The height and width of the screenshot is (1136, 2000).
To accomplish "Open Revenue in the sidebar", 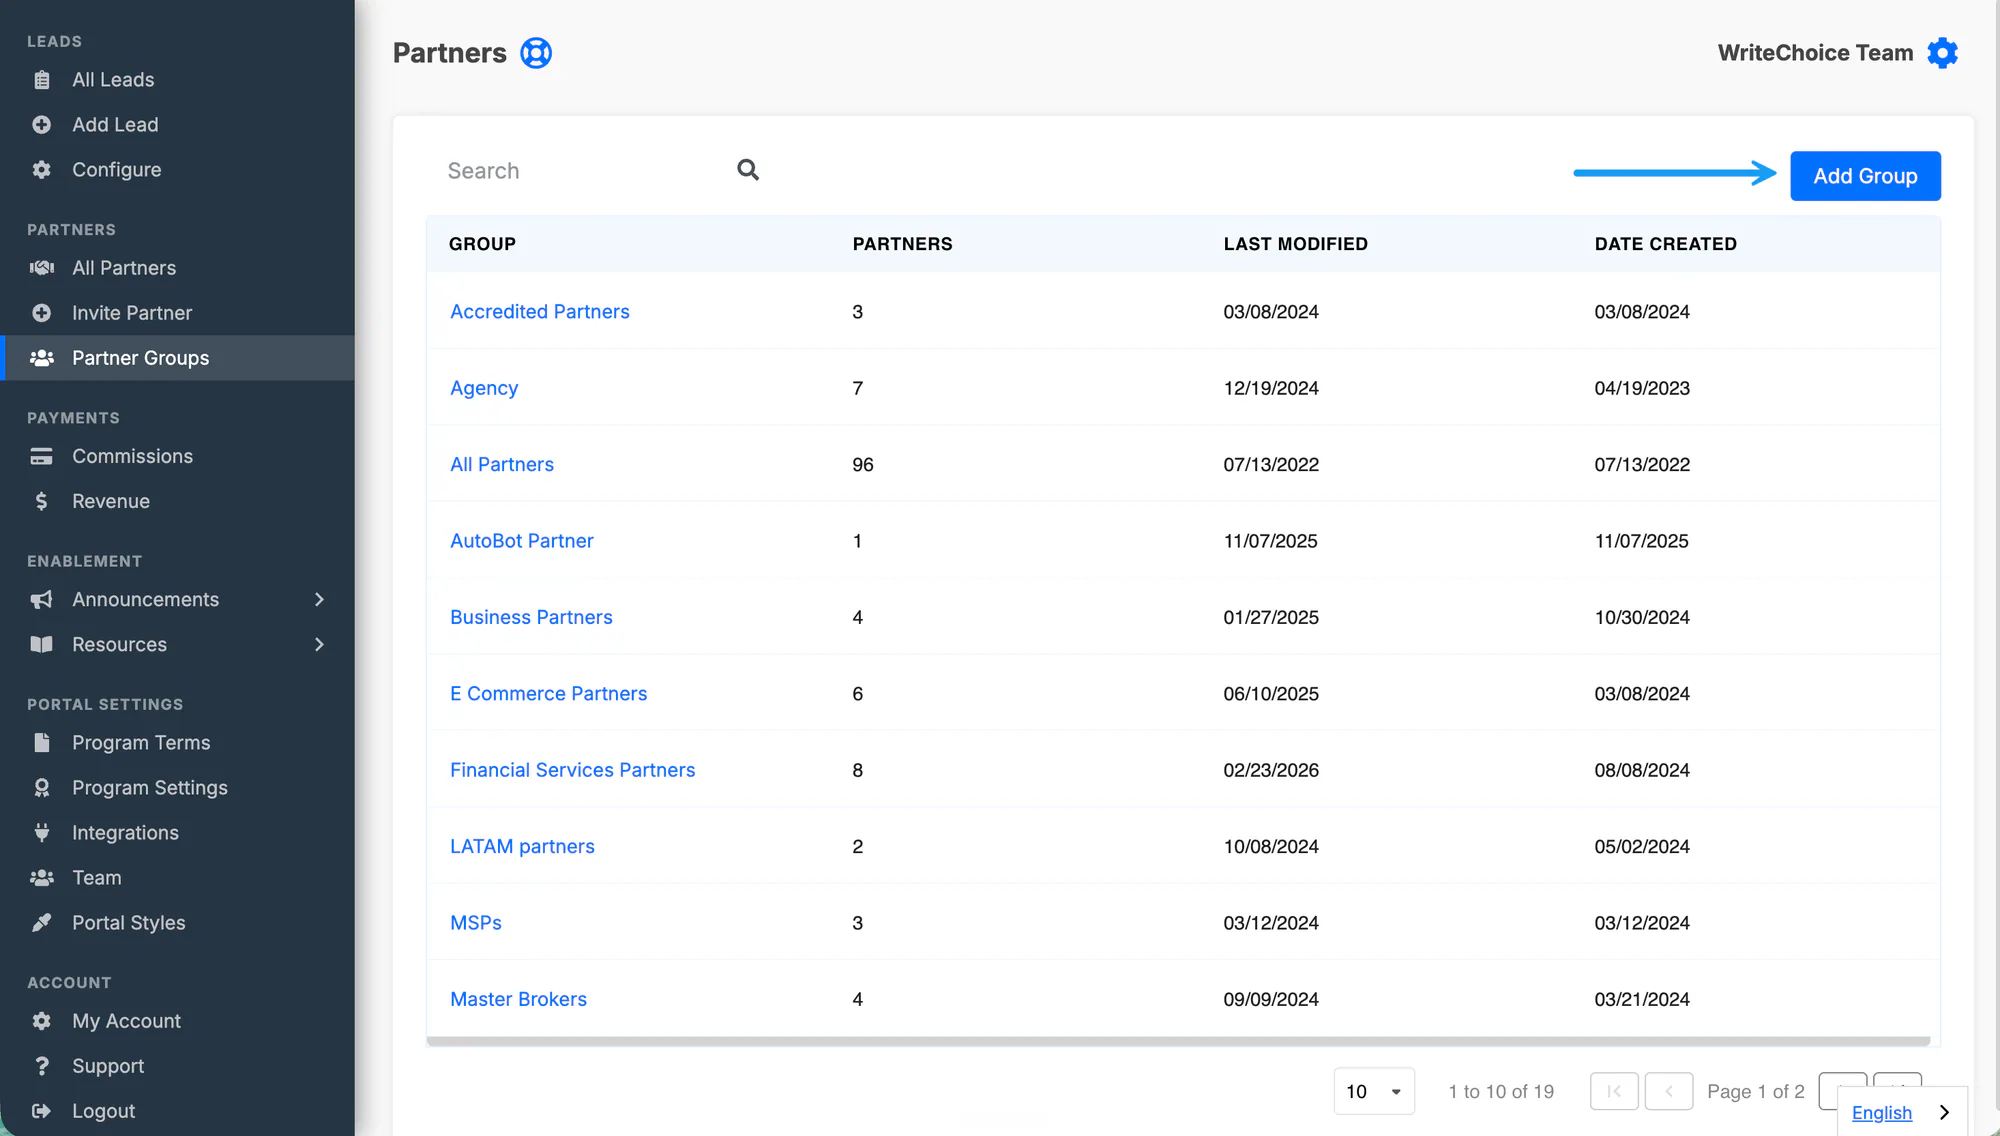I will pyautogui.click(x=111, y=501).
